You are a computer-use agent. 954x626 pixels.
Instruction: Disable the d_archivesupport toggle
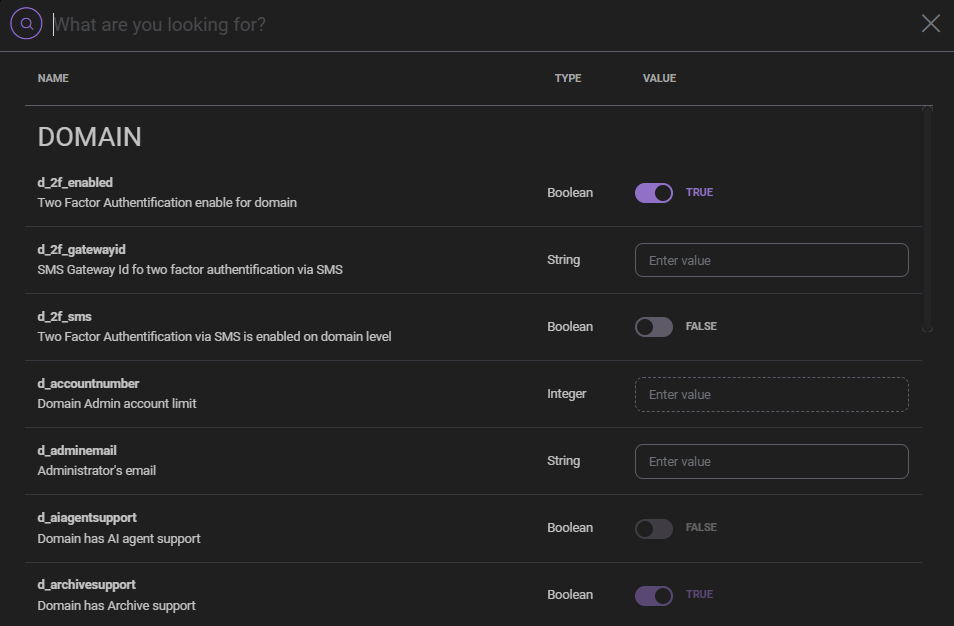click(653, 594)
